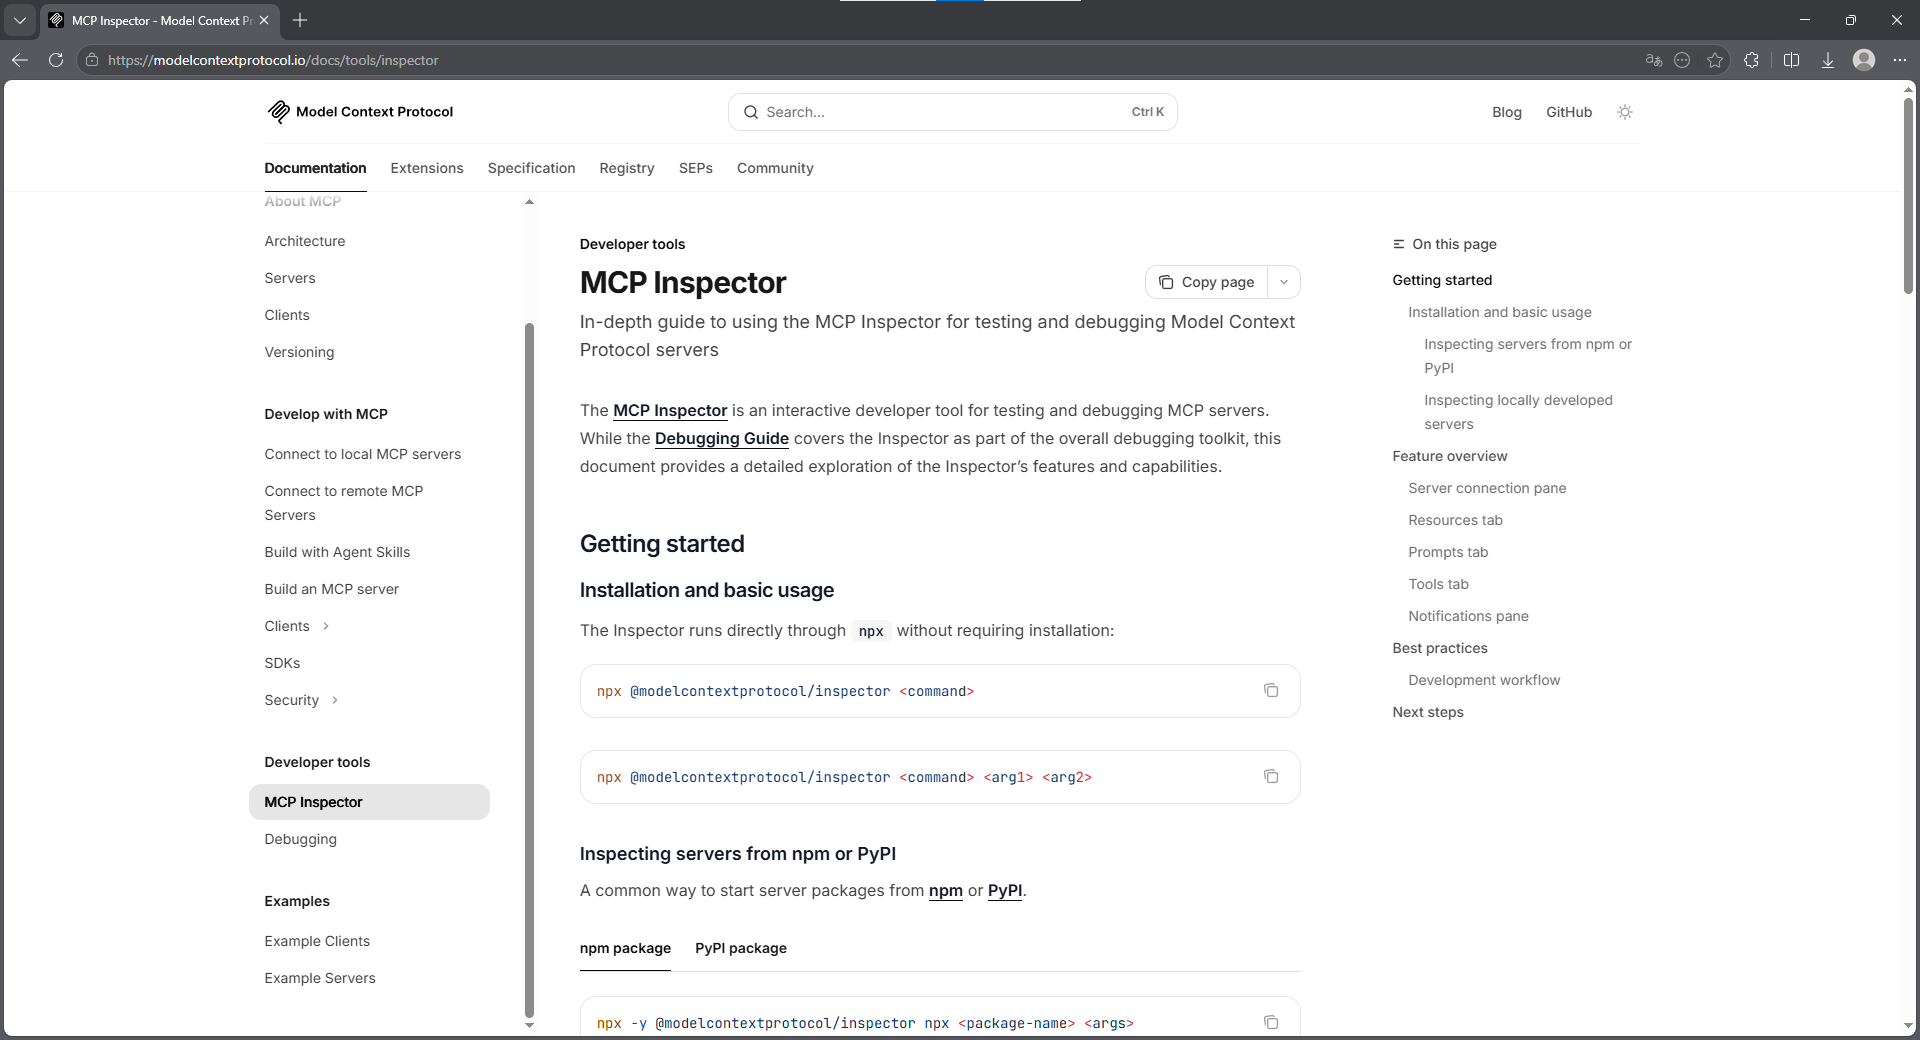Jump to Resources tab section
The height and width of the screenshot is (1040, 1920).
tap(1455, 520)
